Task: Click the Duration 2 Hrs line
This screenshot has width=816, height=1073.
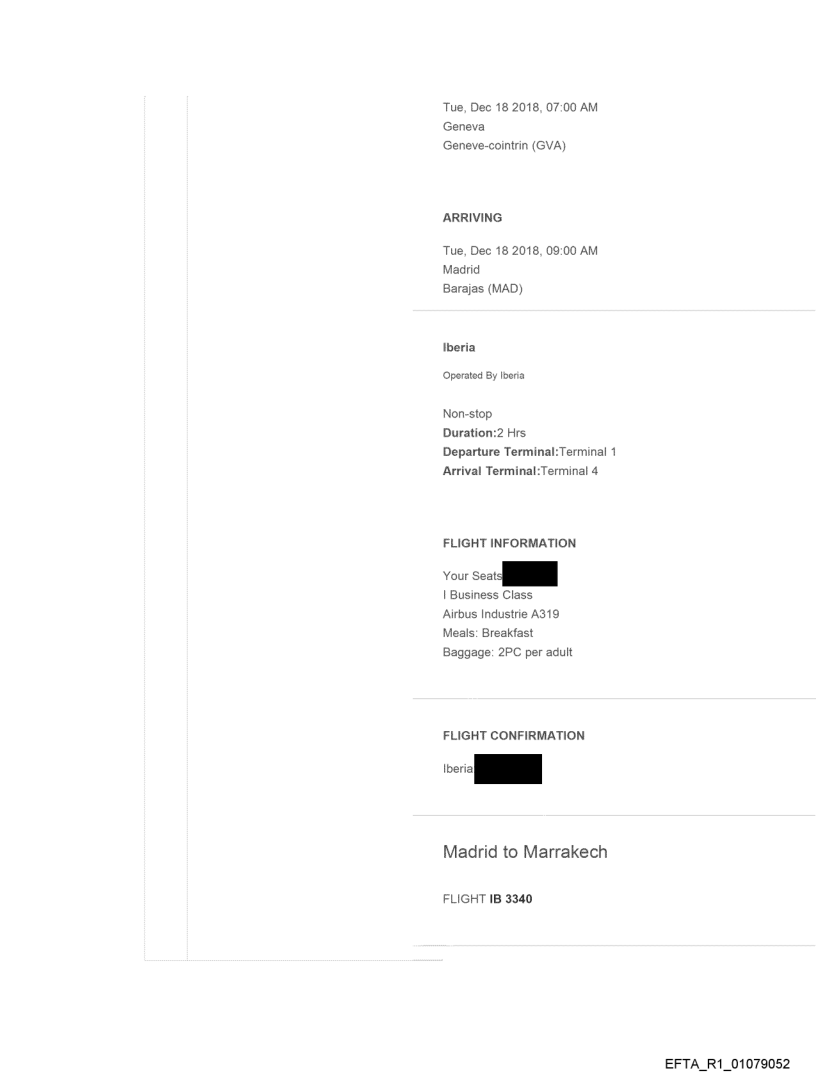Action: coord(484,433)
